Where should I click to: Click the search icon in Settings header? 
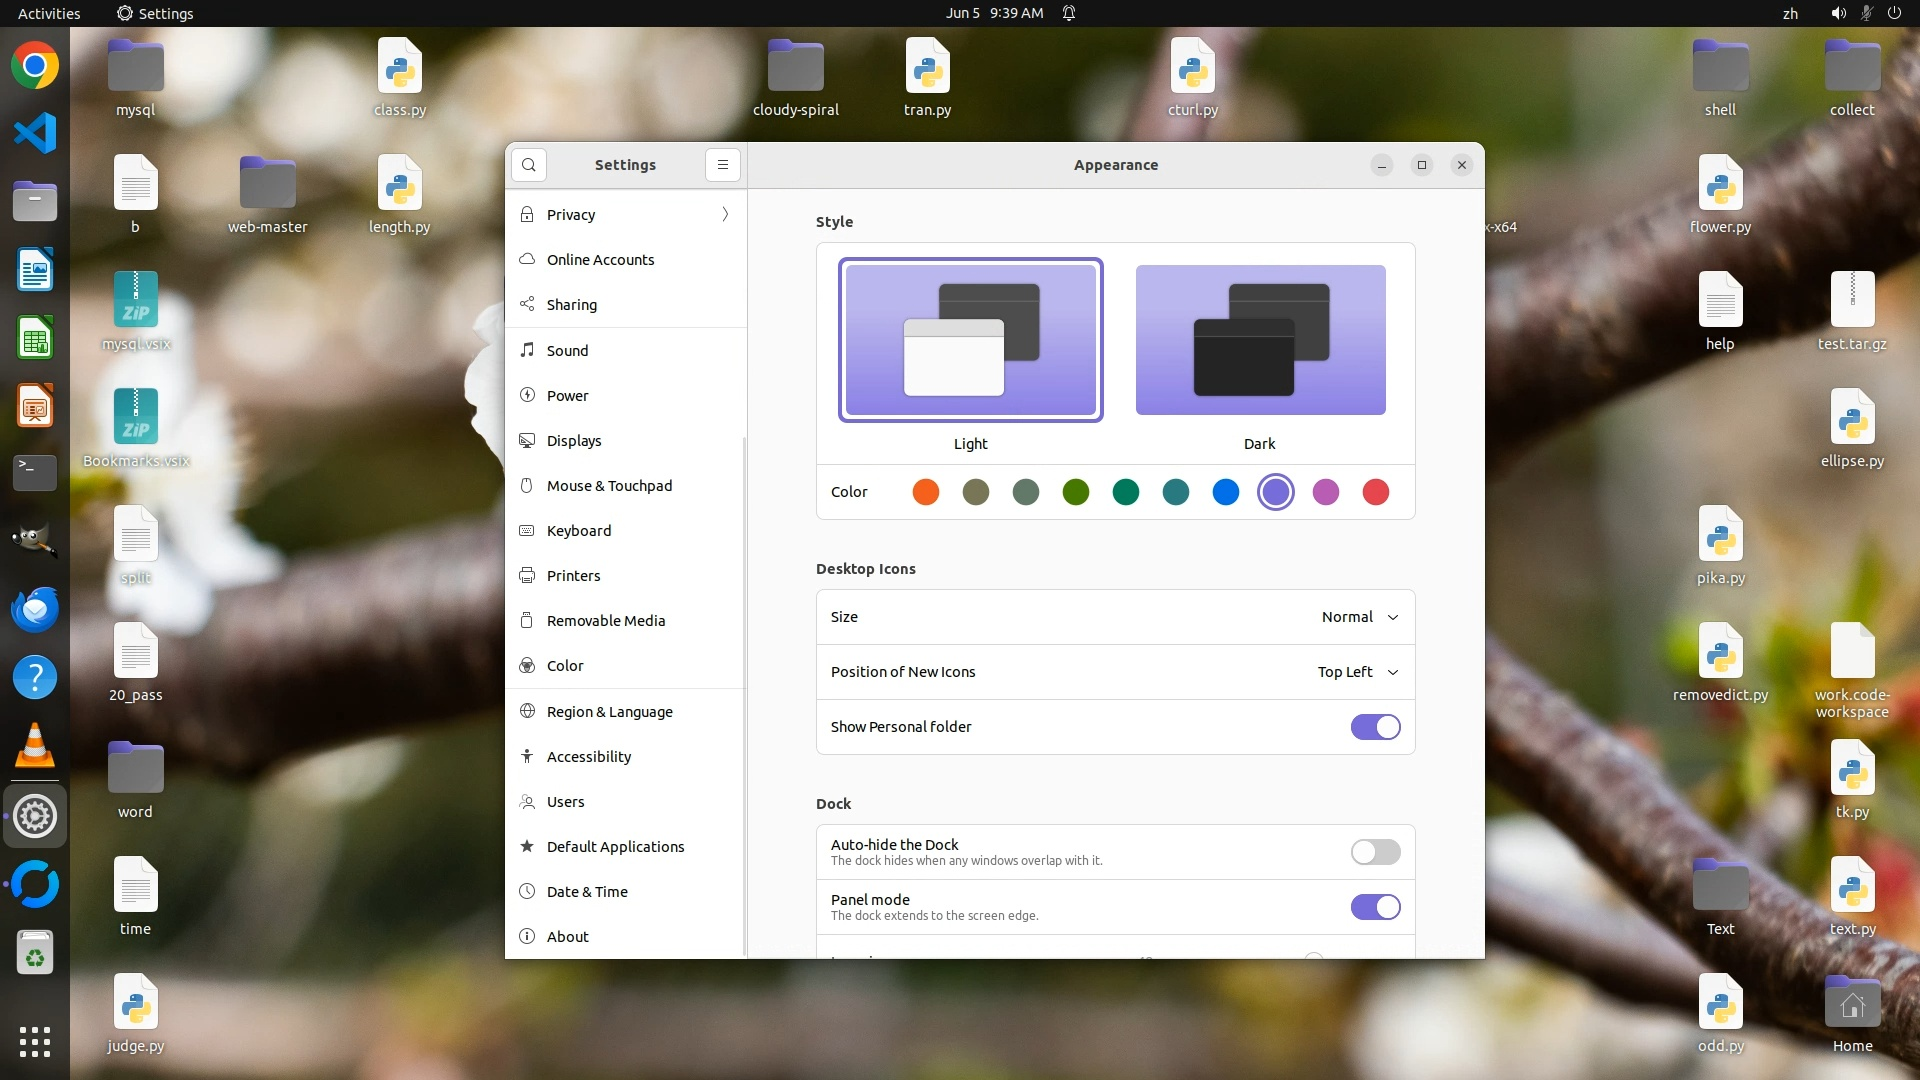pos(529,165)
